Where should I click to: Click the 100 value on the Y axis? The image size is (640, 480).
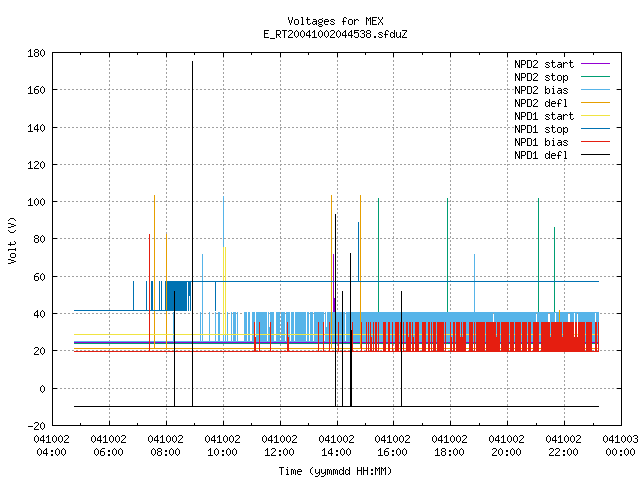click(x=36, y=202)
